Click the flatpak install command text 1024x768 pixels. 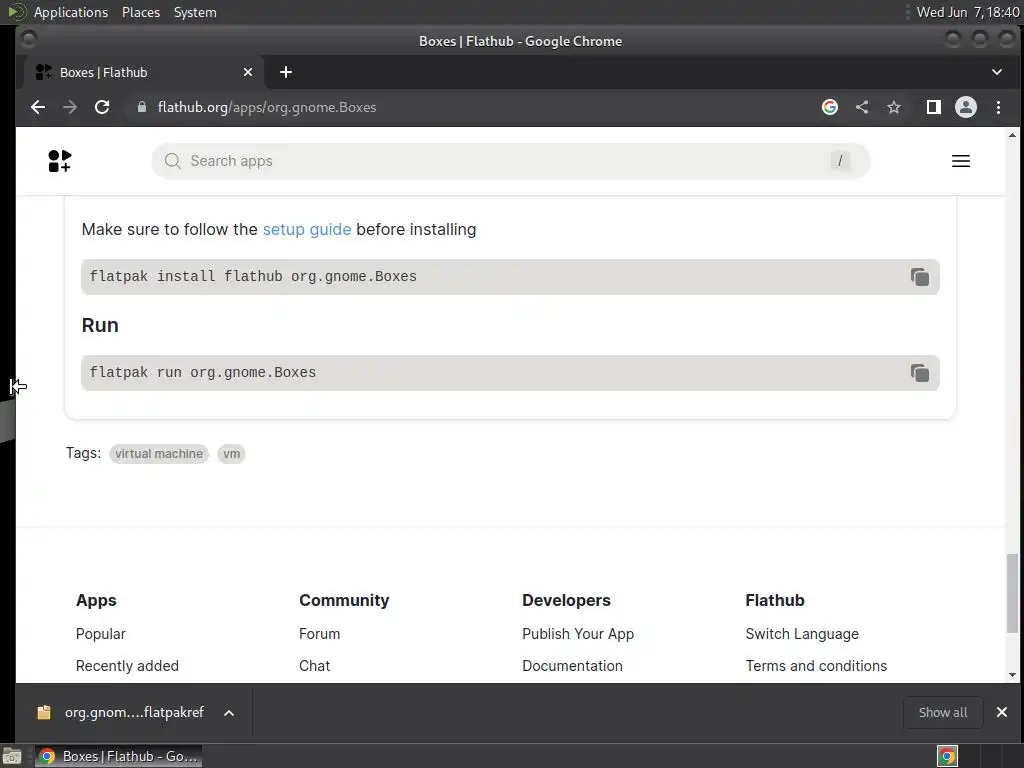coord(253,276)
